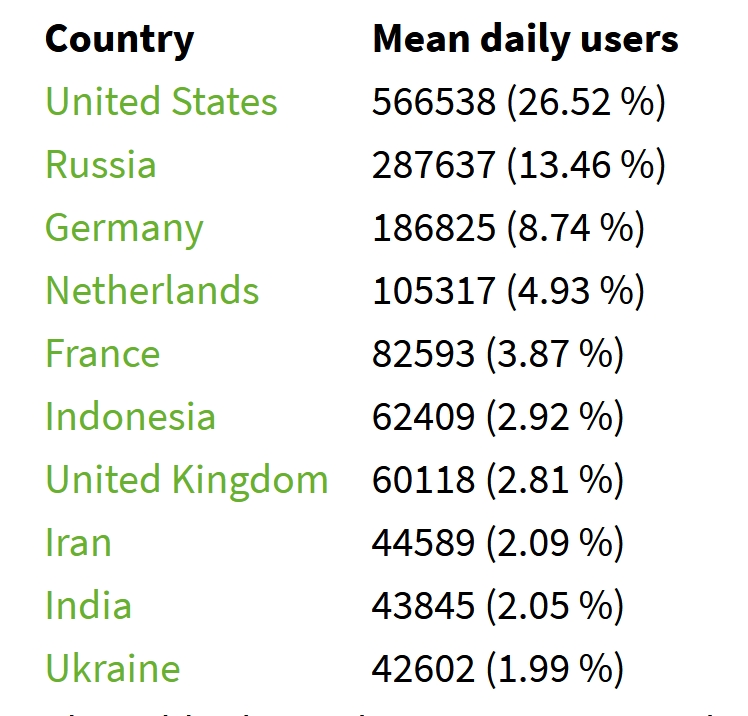Viewport: 748px width, 716px height.
Task: Select the Netherlands link
Action: (152, 291)
